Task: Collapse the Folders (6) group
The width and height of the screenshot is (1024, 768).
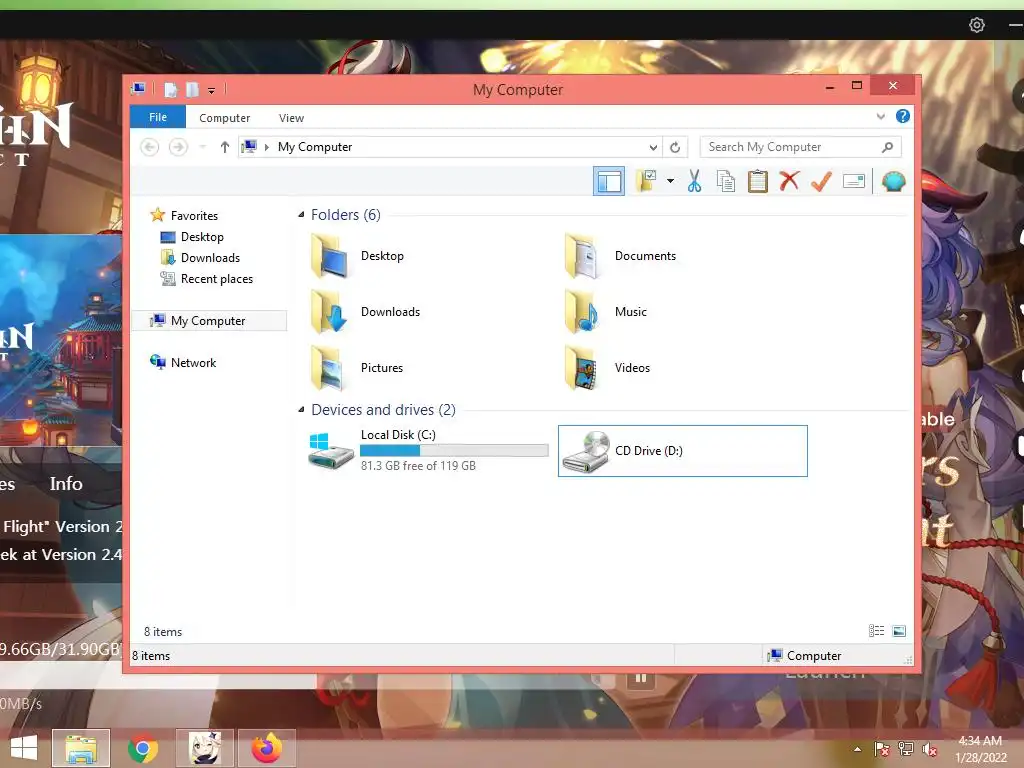Action: coord(301,215)
